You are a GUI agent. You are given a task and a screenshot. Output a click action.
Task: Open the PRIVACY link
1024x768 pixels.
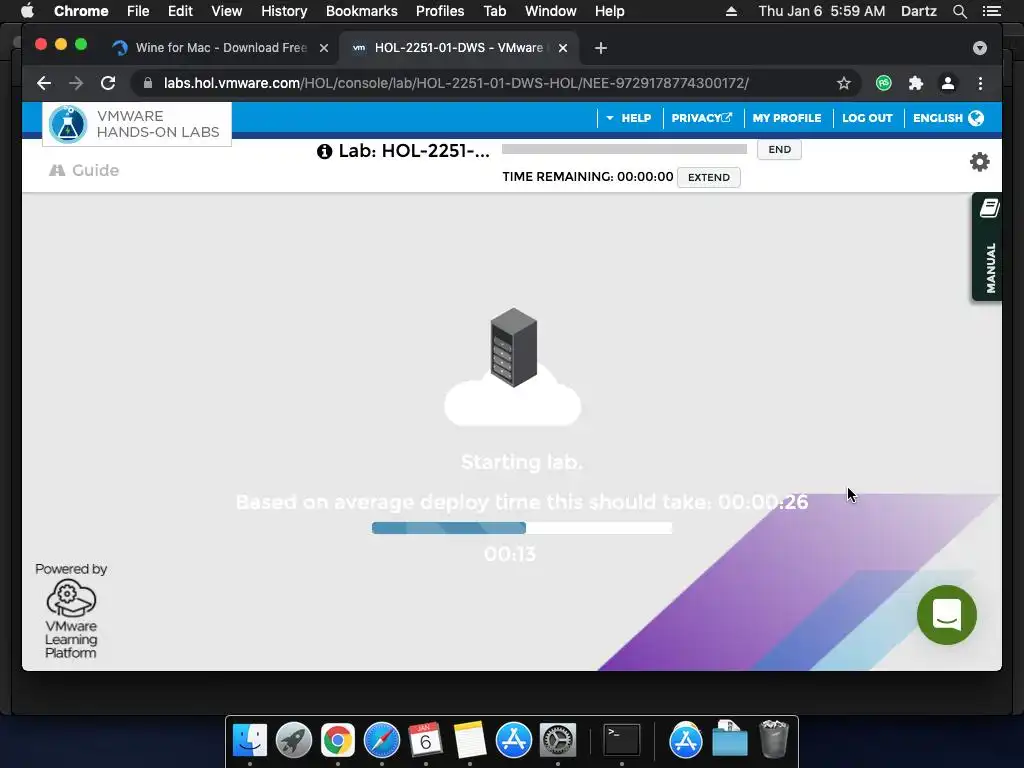[x=701, y=118]
